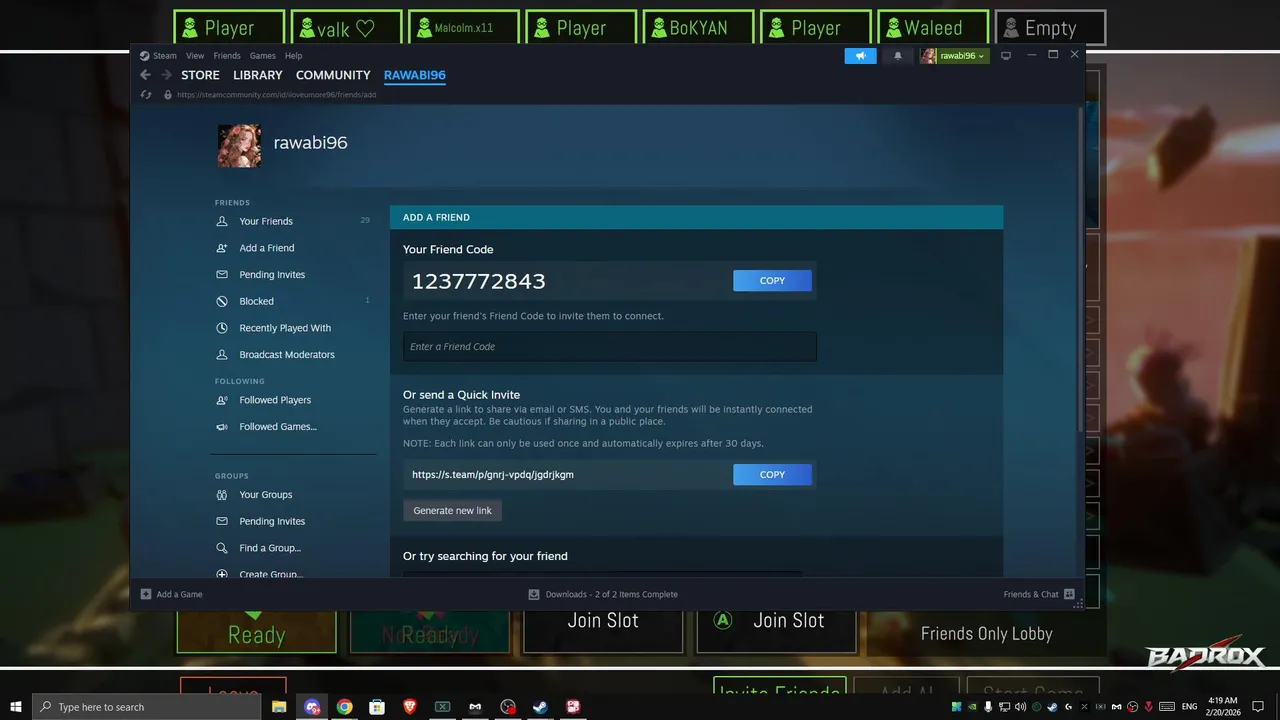Click the Blocked circle-slash icon
This screenshot has height=720, width=1280.
[222, 301]
